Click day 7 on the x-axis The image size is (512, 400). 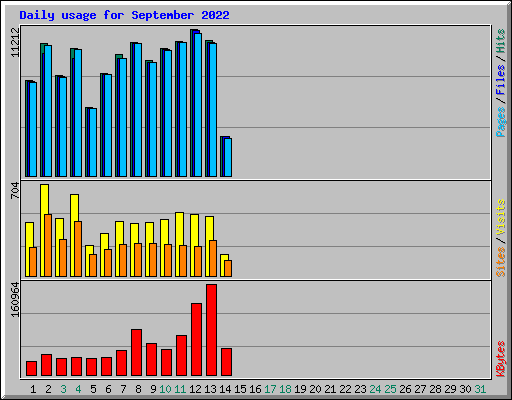(123, 389)
